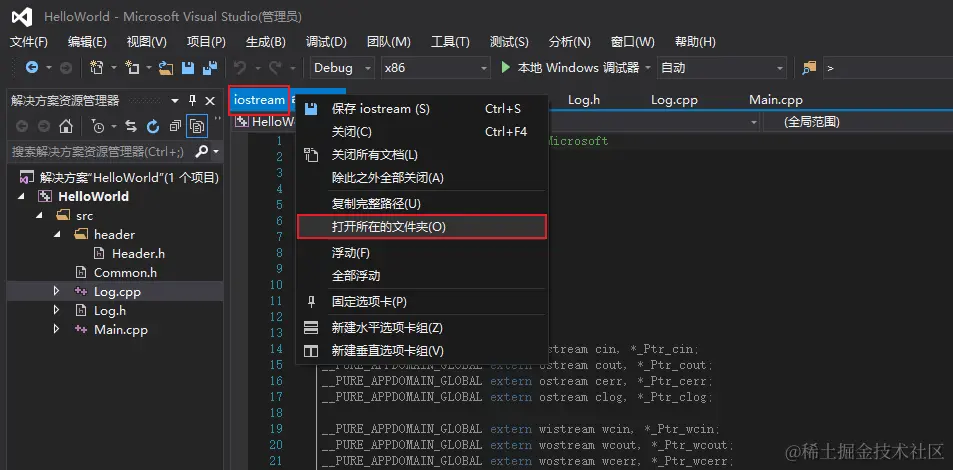This screenshot has height=470, width=953.
Task: Click the collapse all icon in Solution Explorer
Action: click(x=175, y=126)
